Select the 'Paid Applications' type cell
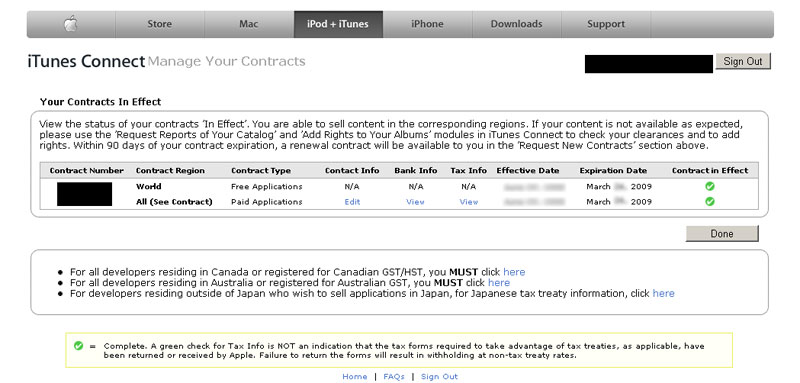This screenshot has width=800, height=383. click(266, 202)
